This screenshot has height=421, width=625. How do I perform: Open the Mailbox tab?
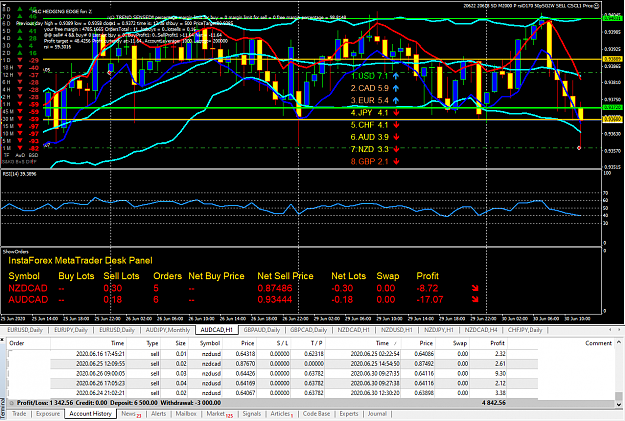(x=186, y=414)
